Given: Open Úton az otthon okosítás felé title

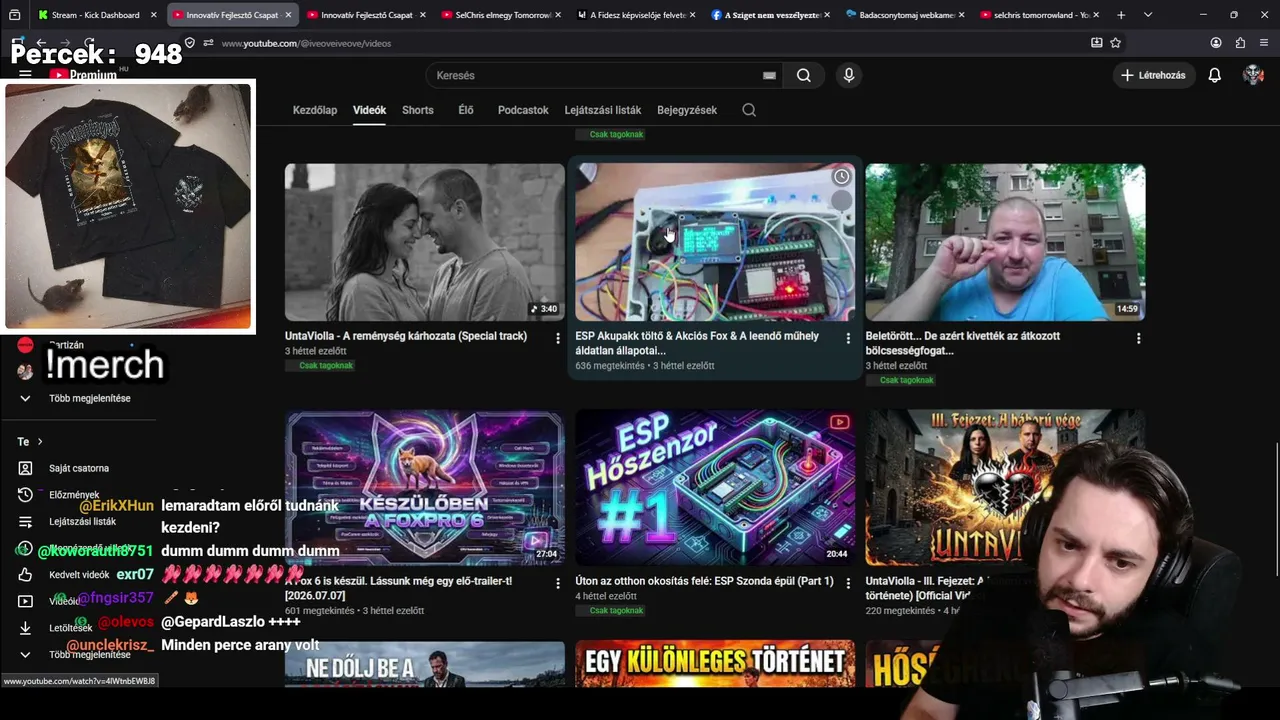Looking at the screenshot, I should point(704,581).
